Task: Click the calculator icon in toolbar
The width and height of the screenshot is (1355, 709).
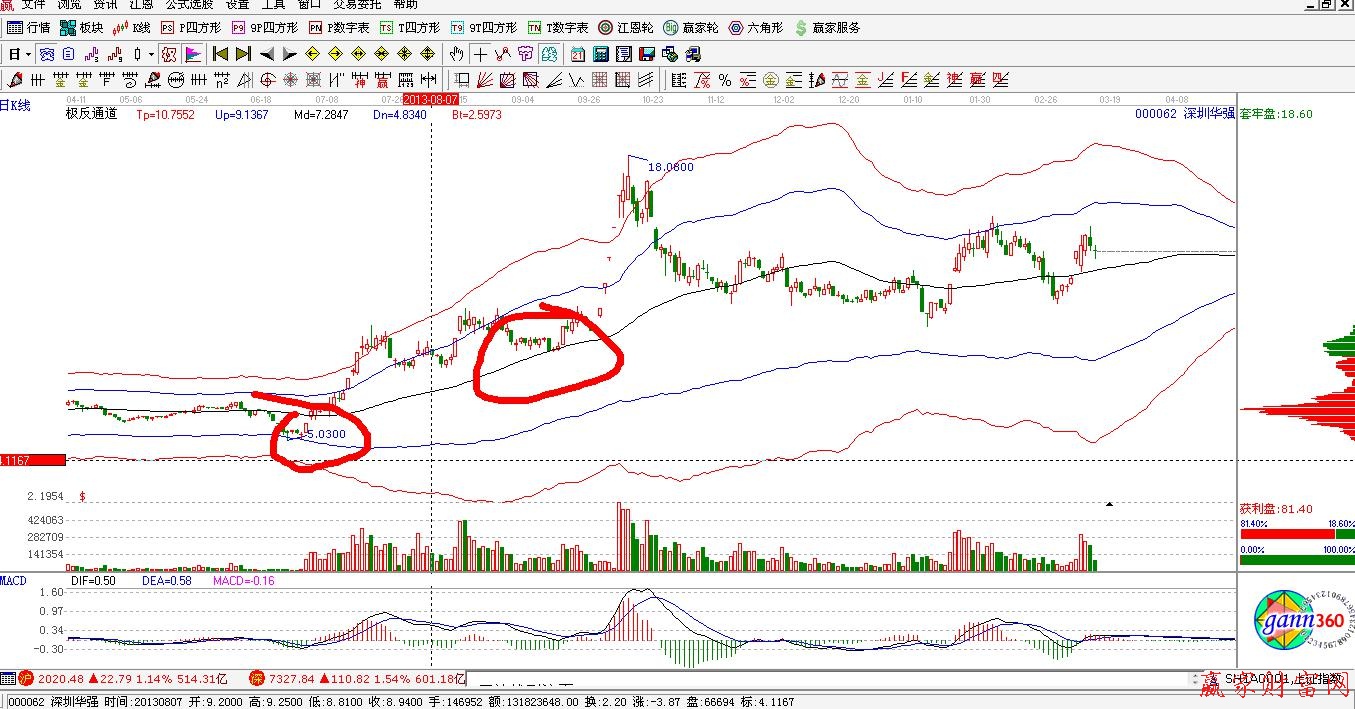Action: (x=602, y=54)
